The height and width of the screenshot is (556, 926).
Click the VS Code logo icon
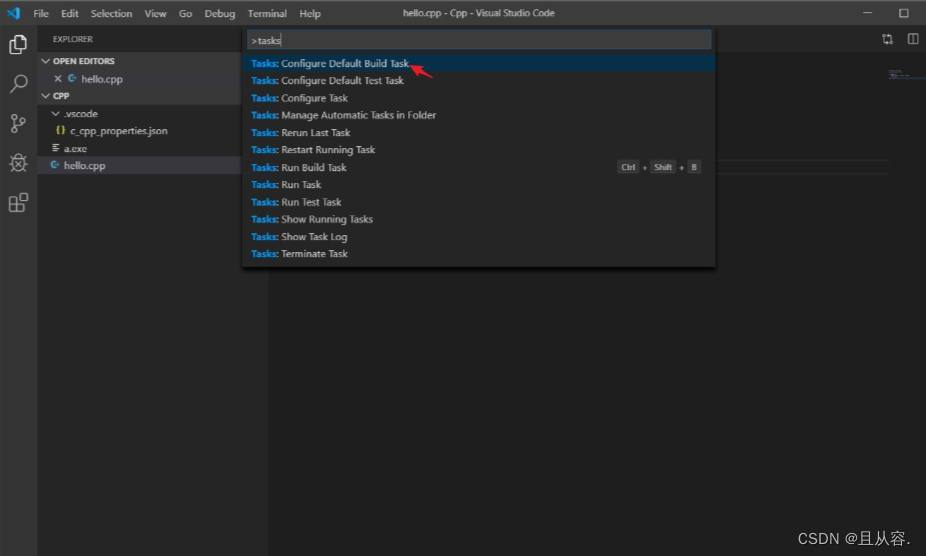coord(14,13)
